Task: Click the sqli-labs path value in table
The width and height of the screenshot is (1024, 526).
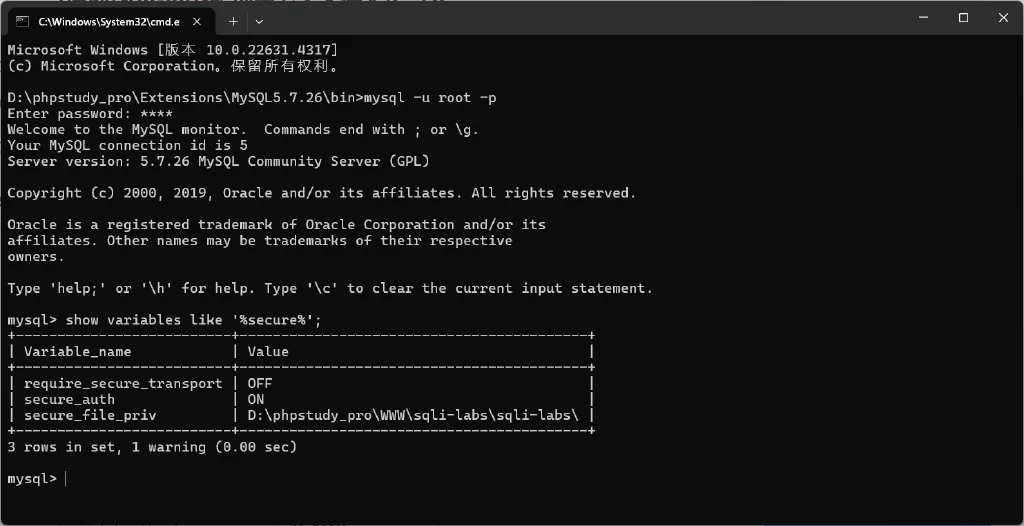Action: point(413,416)
